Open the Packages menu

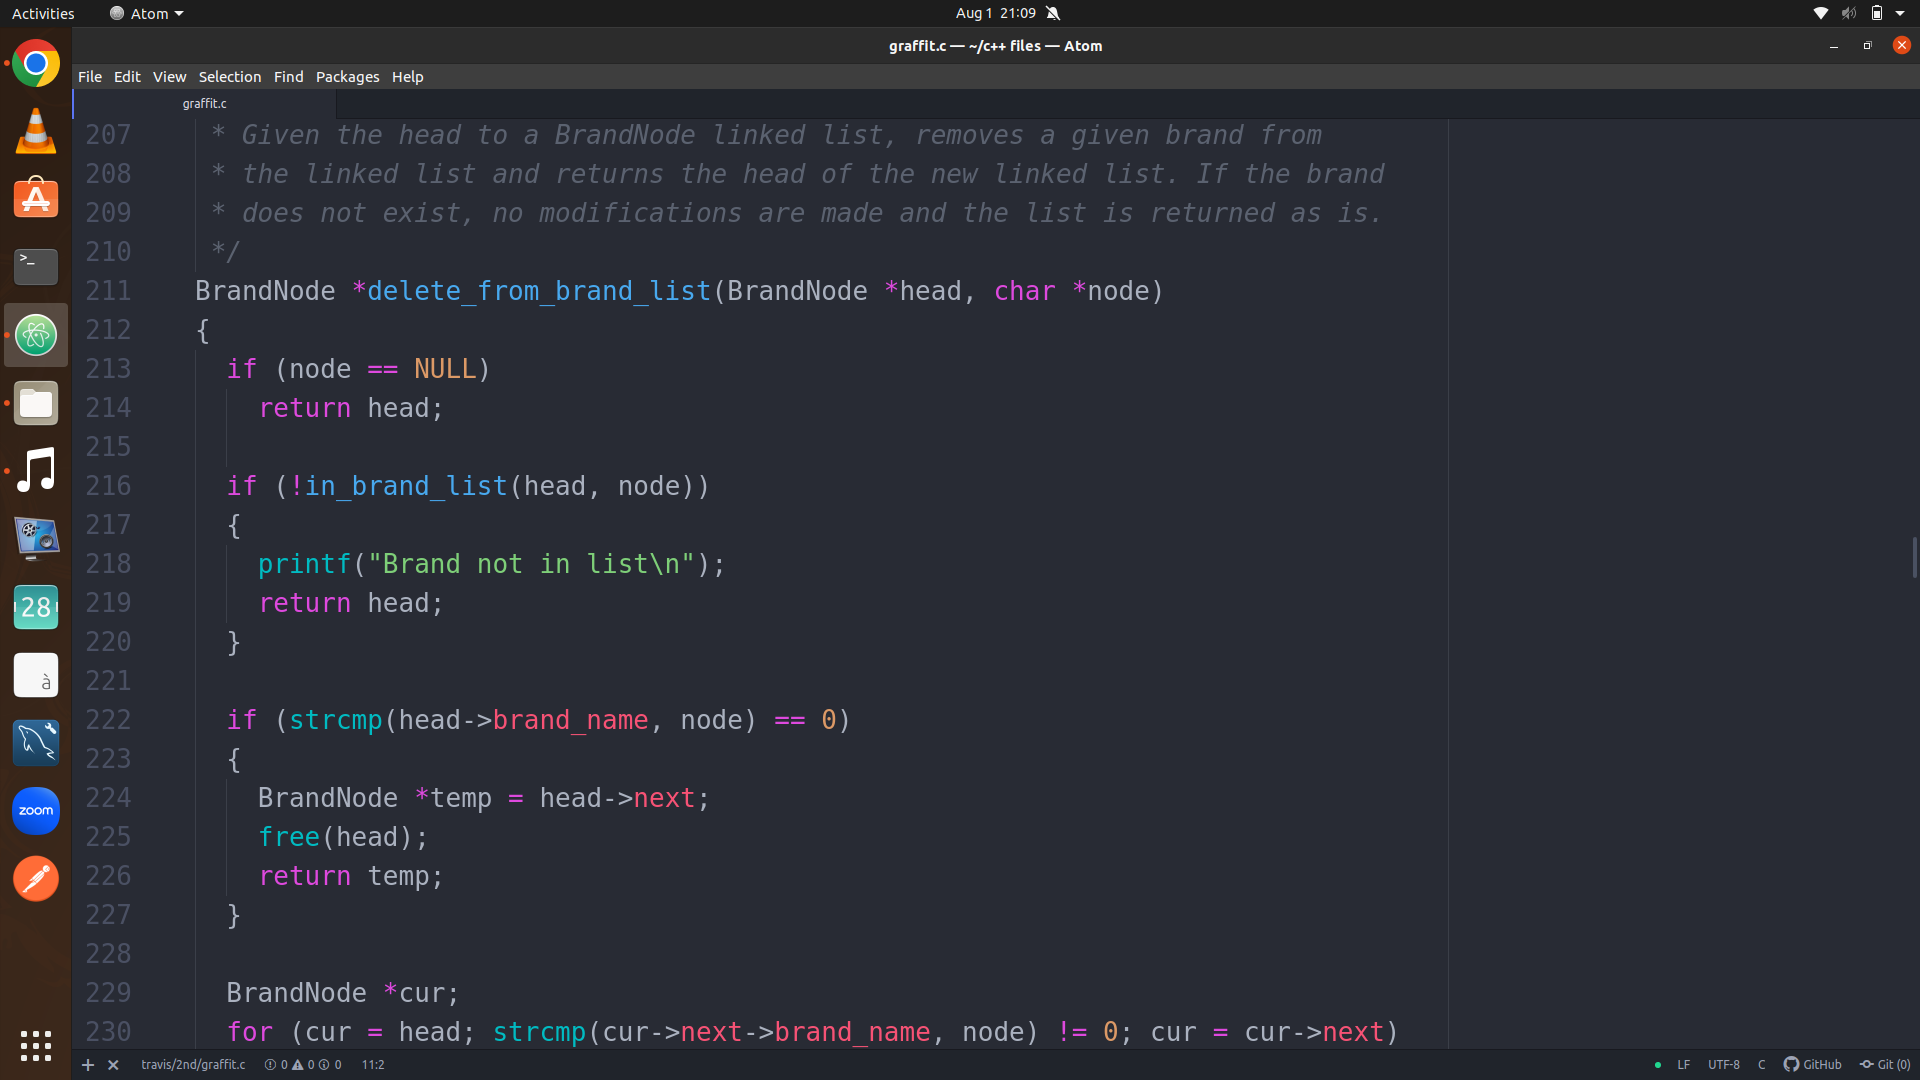pyautogui.click(x=348, y=77)
